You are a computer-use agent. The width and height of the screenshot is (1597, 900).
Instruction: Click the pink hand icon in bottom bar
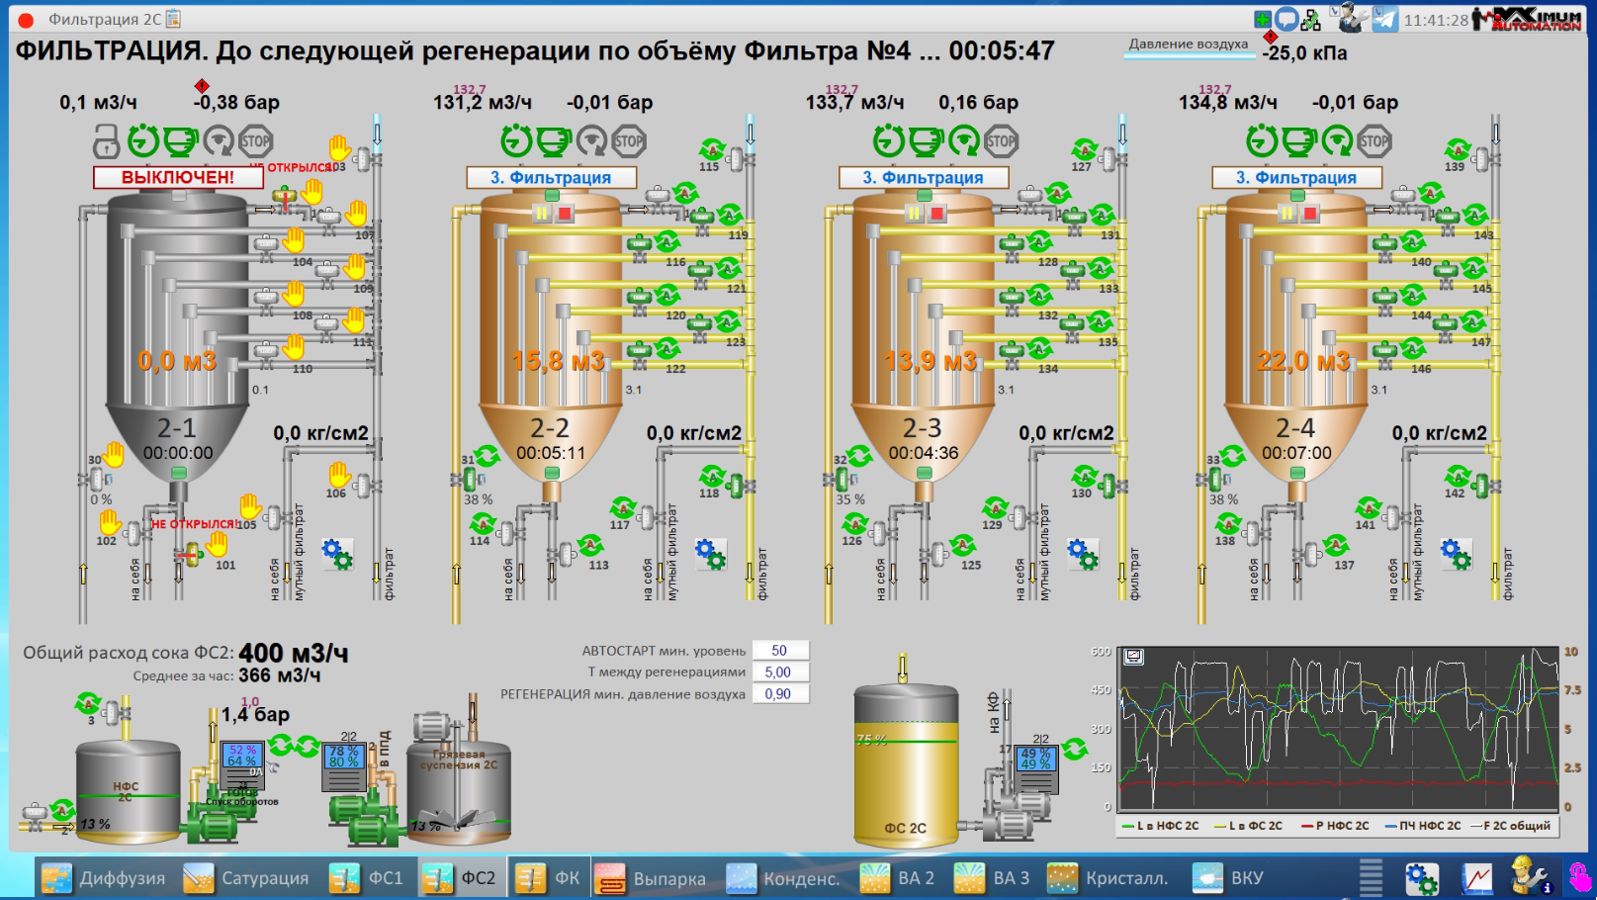[x=1580, y=877]
